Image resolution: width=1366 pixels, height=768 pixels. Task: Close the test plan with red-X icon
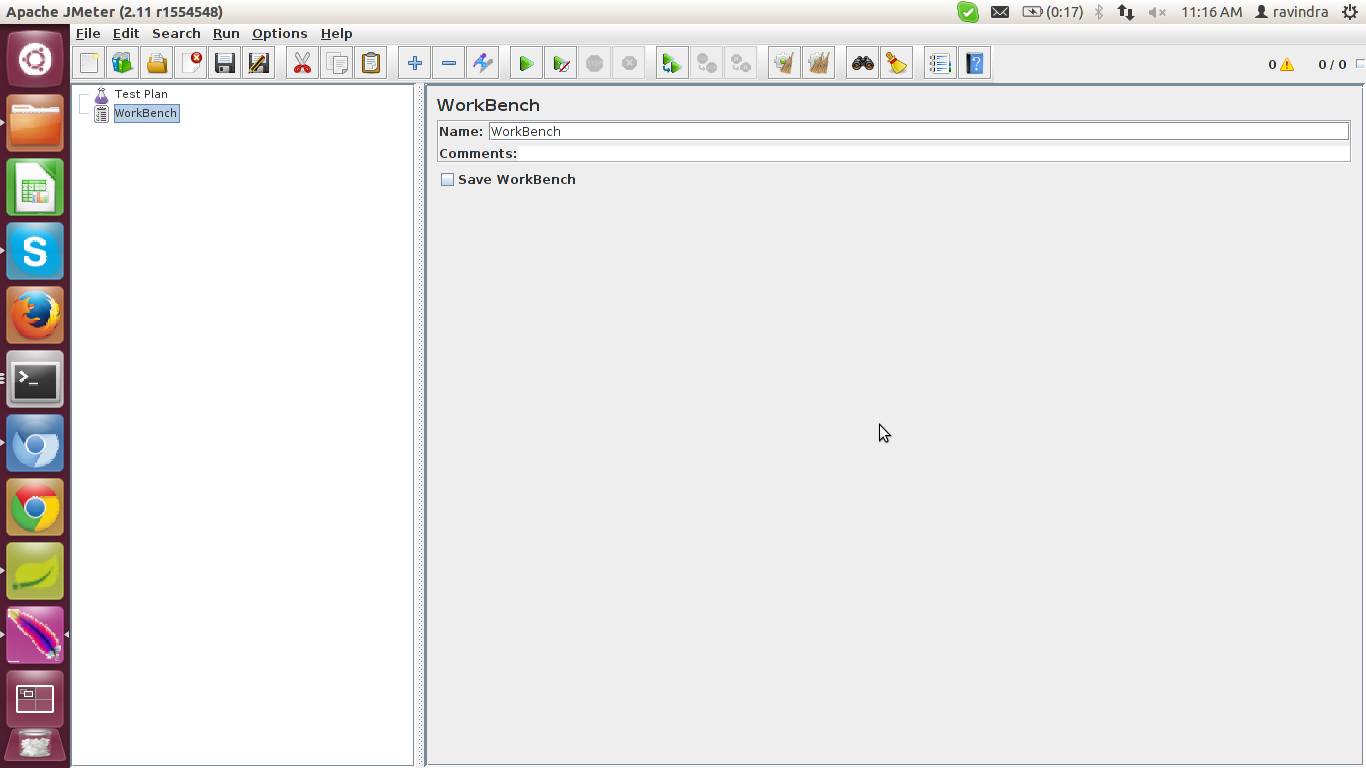[x=191, y=64]
